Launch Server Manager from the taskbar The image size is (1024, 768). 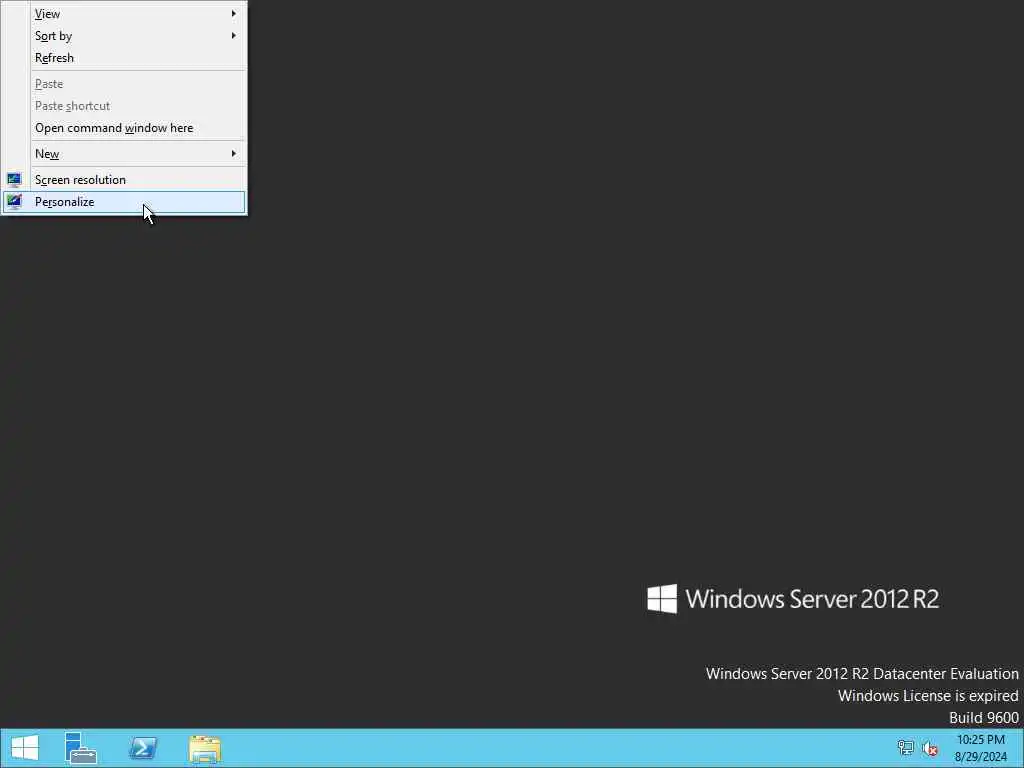pos(81,748)
